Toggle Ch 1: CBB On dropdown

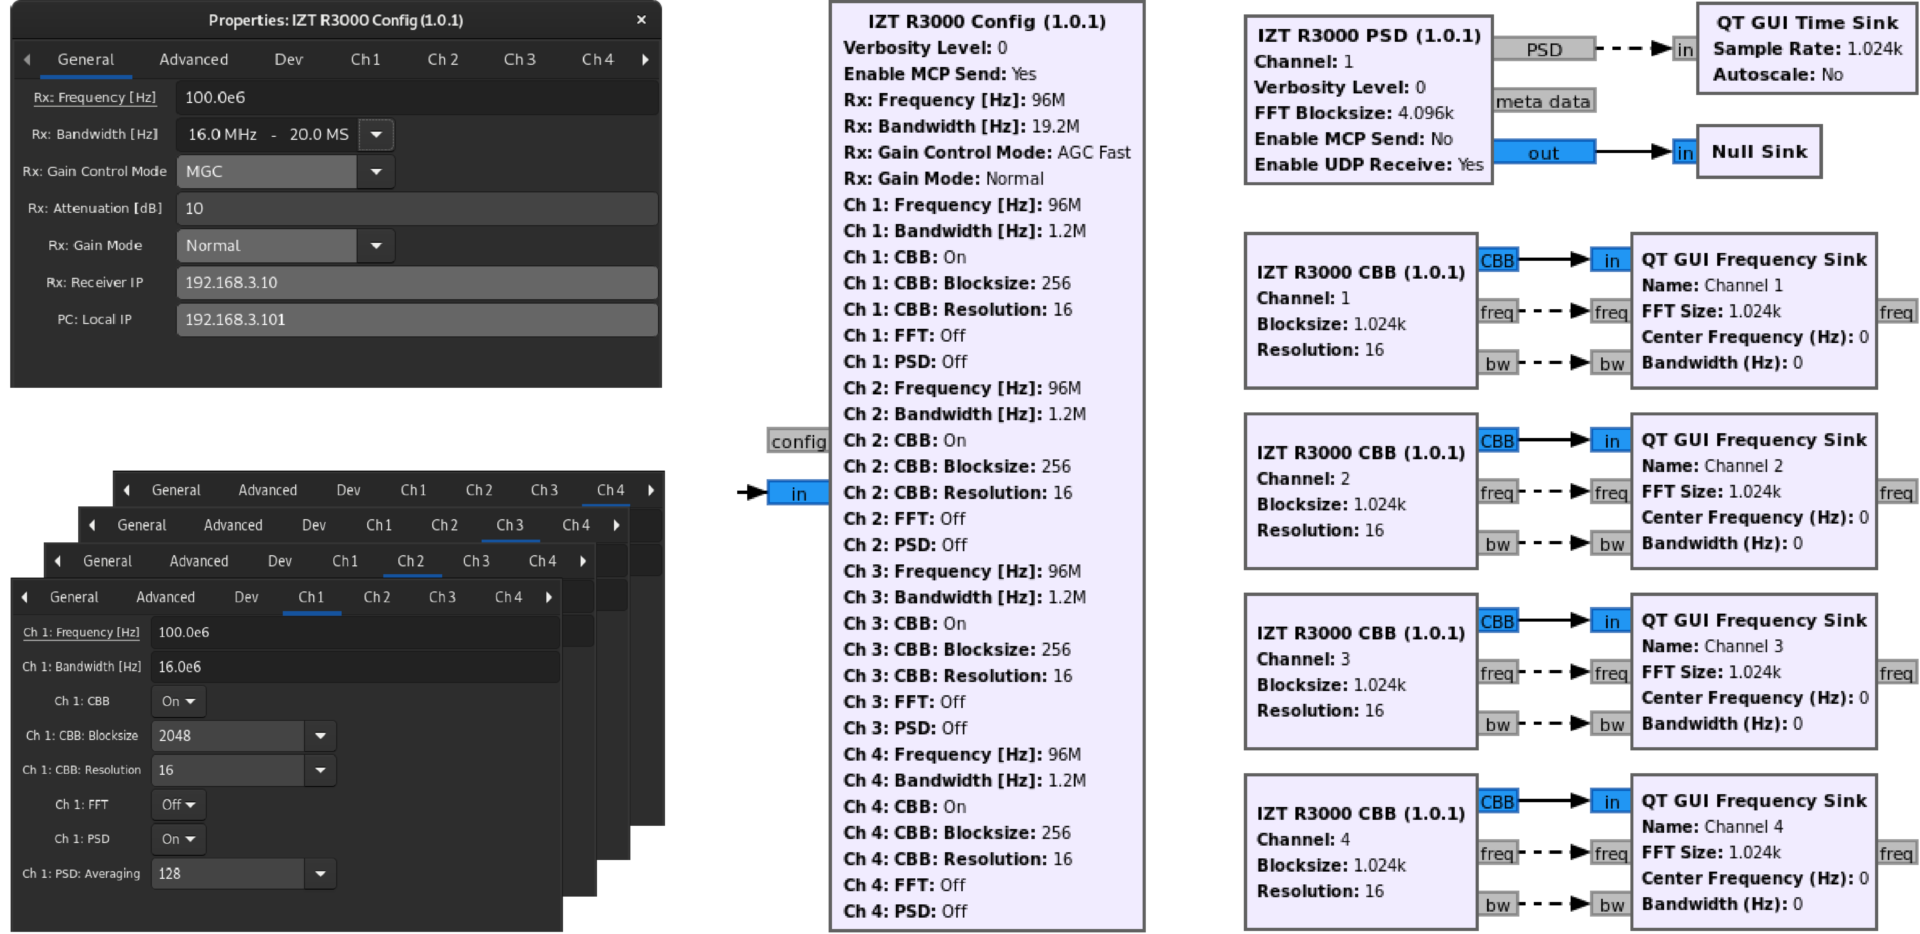click(x=179, y=702)
